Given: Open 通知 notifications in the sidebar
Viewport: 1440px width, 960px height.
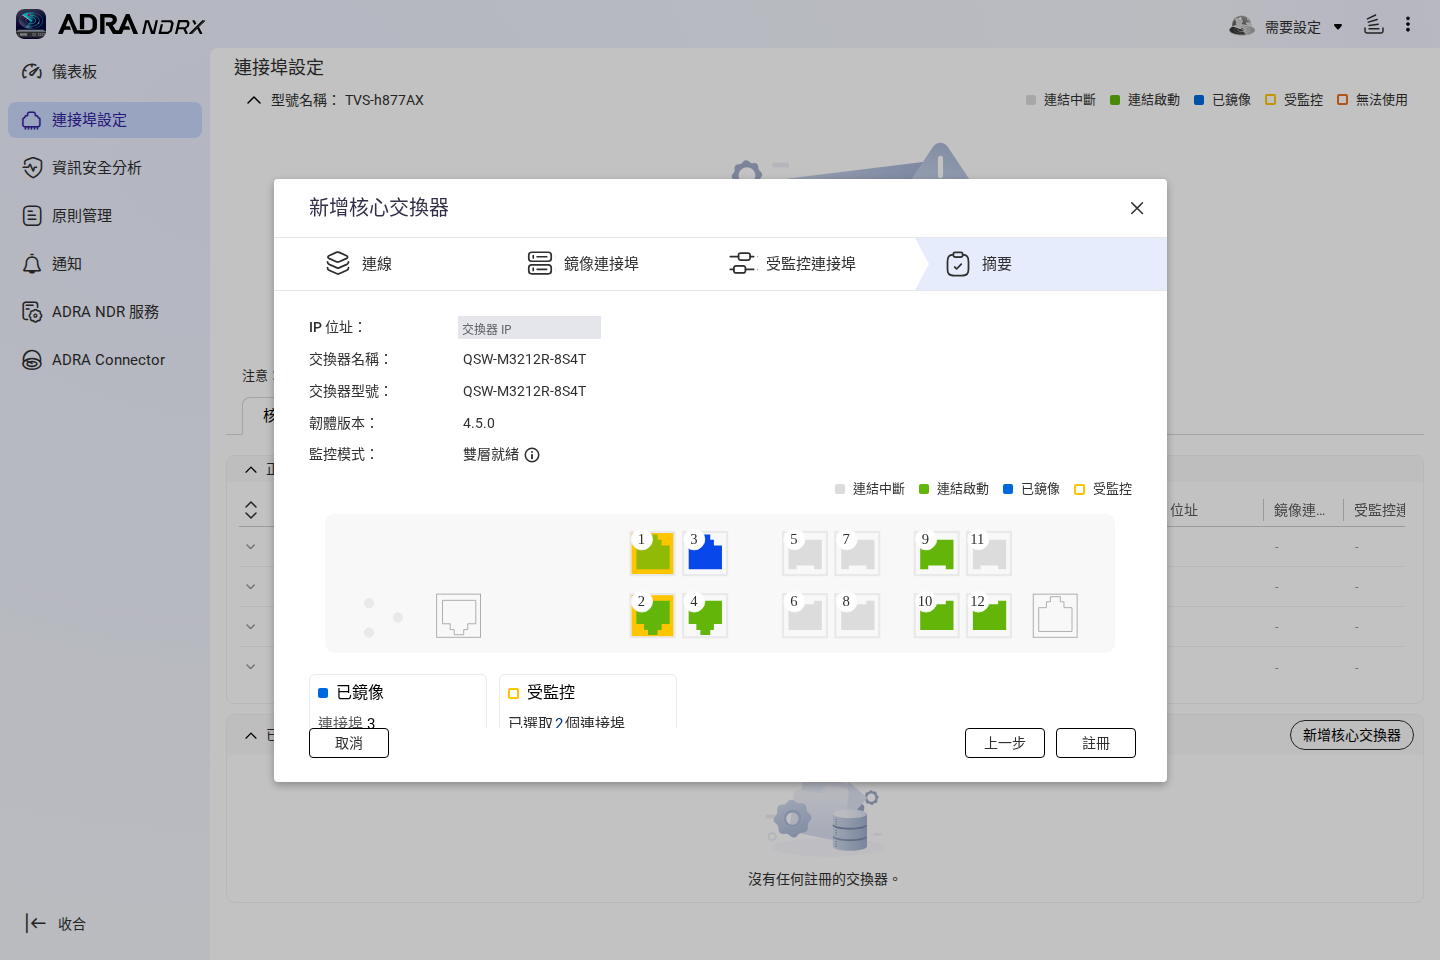Looking at the screenshot, I should (x=105, y=264).
